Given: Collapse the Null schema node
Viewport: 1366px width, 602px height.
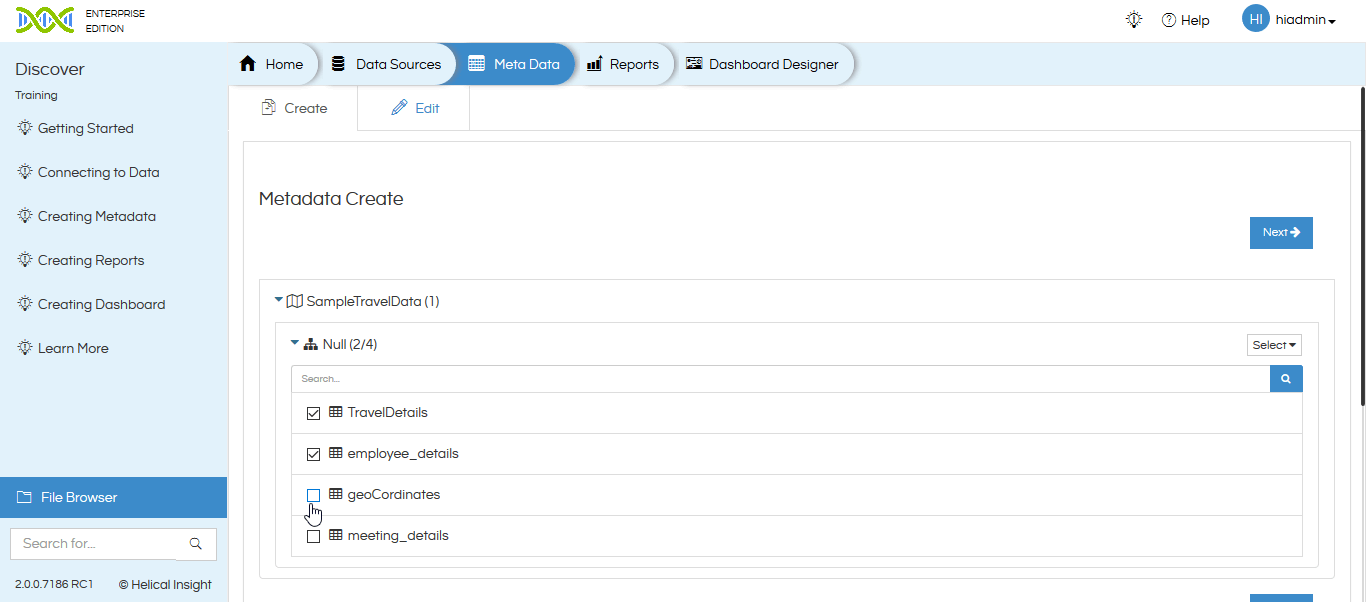Looking at the screenshot, I should tap(295, 343).
